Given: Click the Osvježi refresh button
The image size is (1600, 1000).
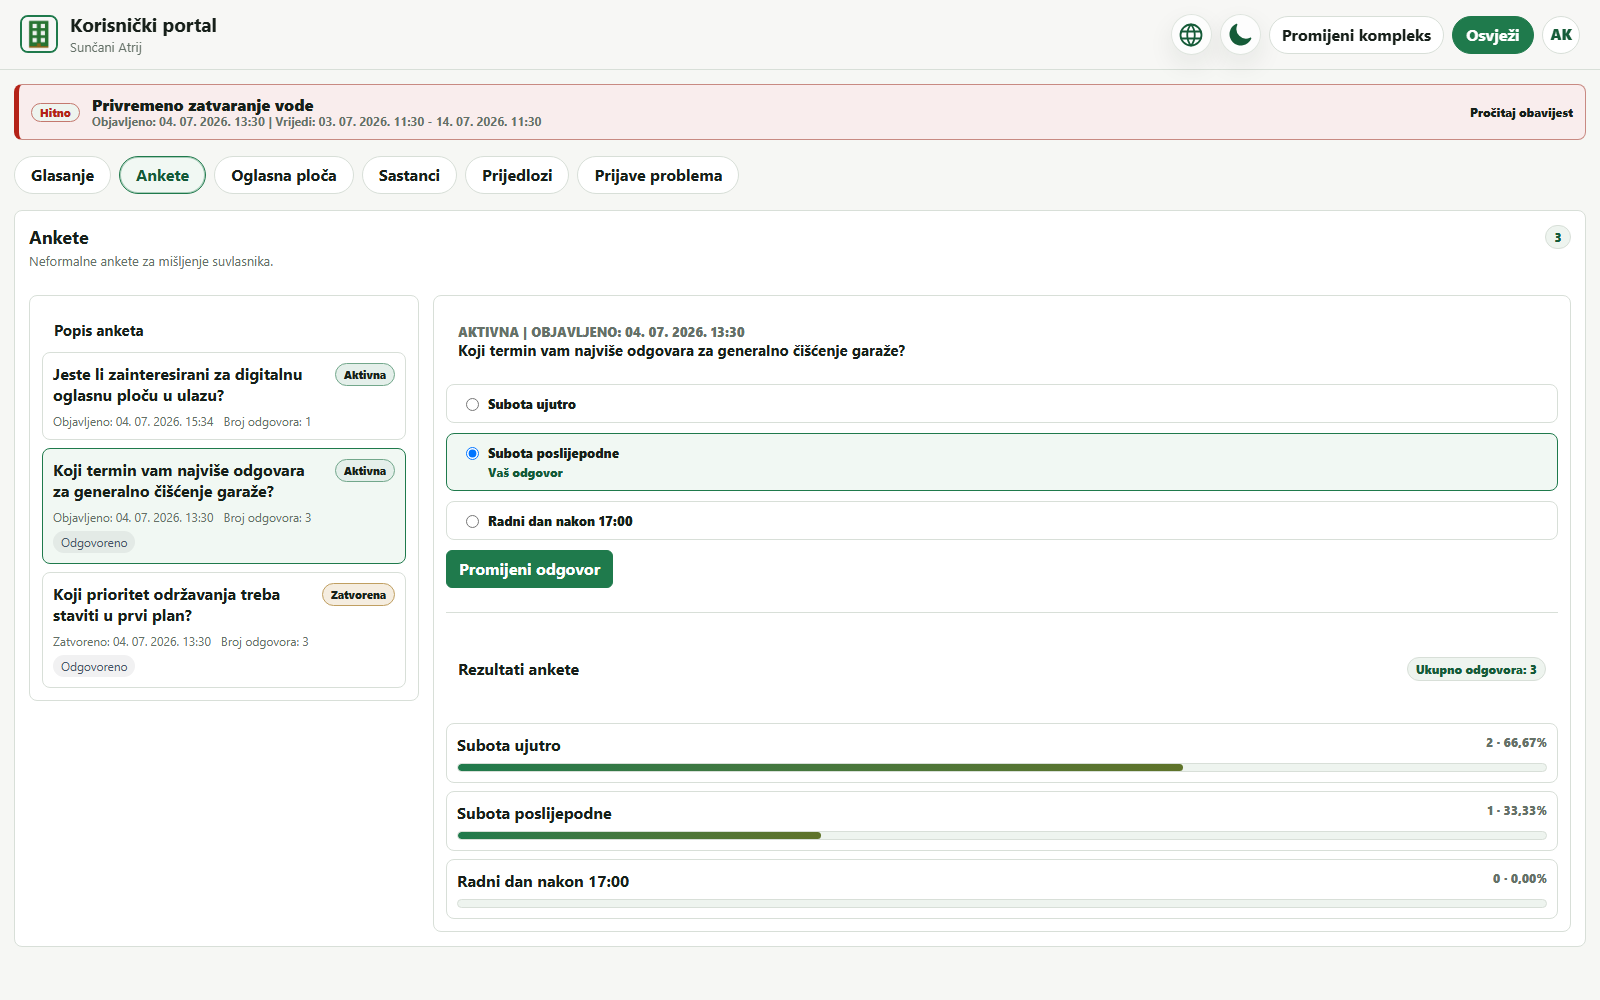Looking at the screenshot, I should click(x=1492, y=35).
